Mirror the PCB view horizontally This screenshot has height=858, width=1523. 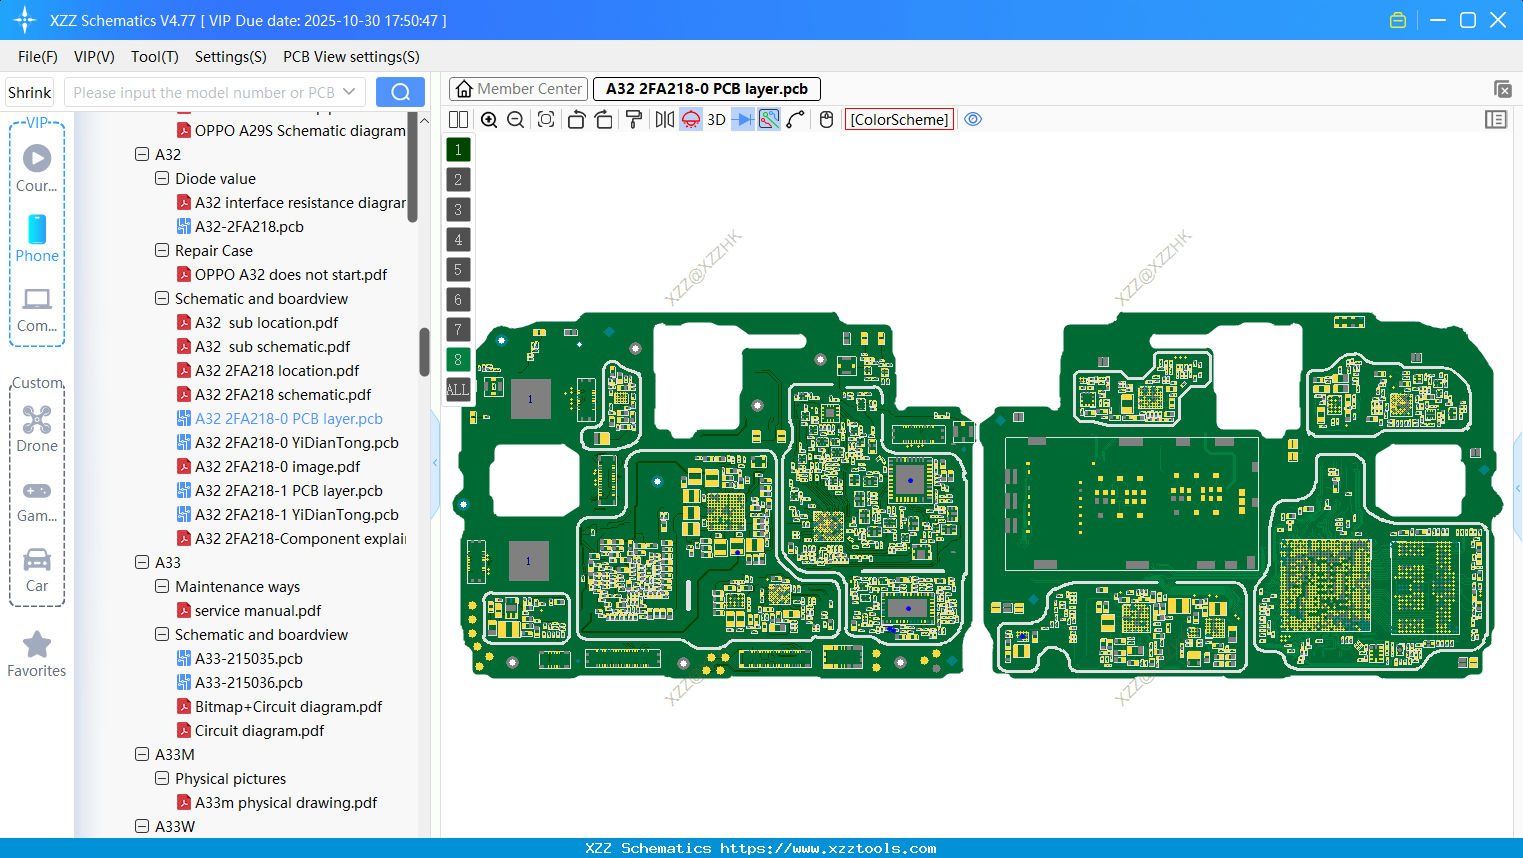pos(665,119)
